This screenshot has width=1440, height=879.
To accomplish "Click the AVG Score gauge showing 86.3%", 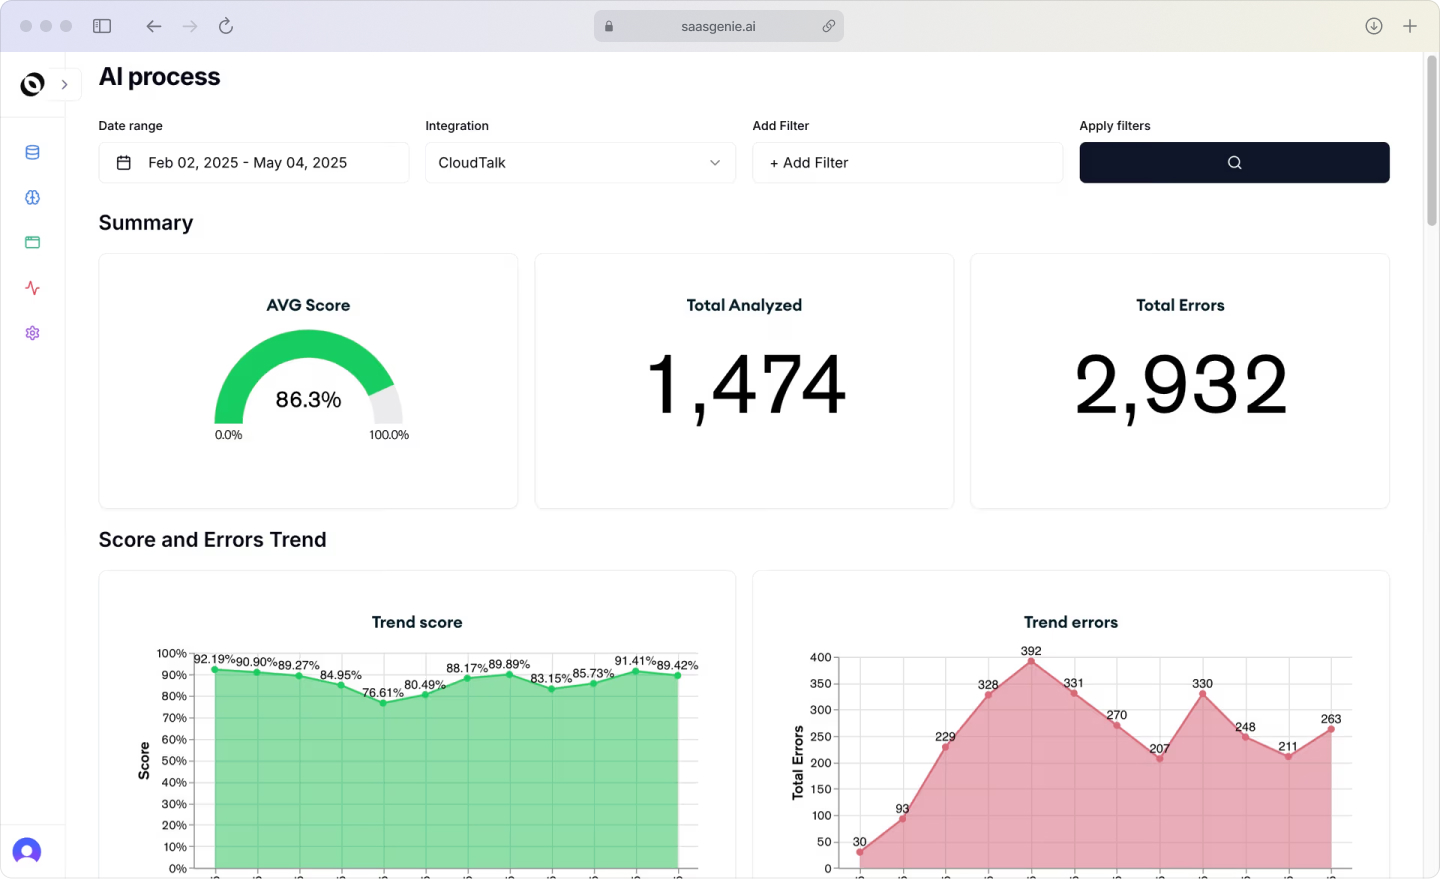I will [x=308, y=390].
